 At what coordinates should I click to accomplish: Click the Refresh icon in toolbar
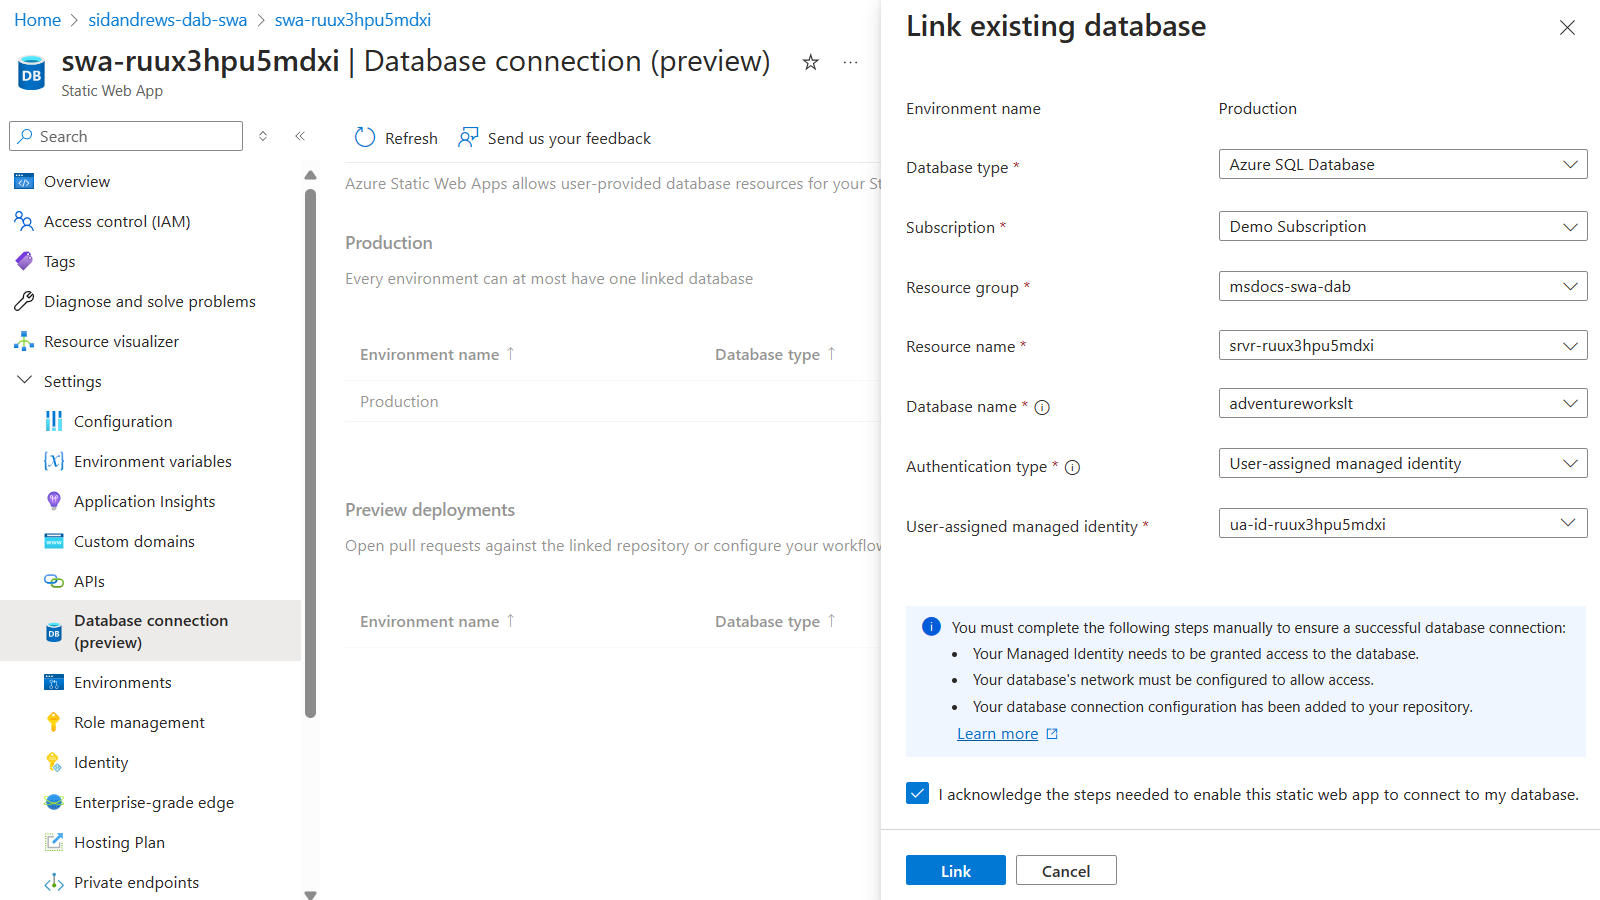coord(365,138)
